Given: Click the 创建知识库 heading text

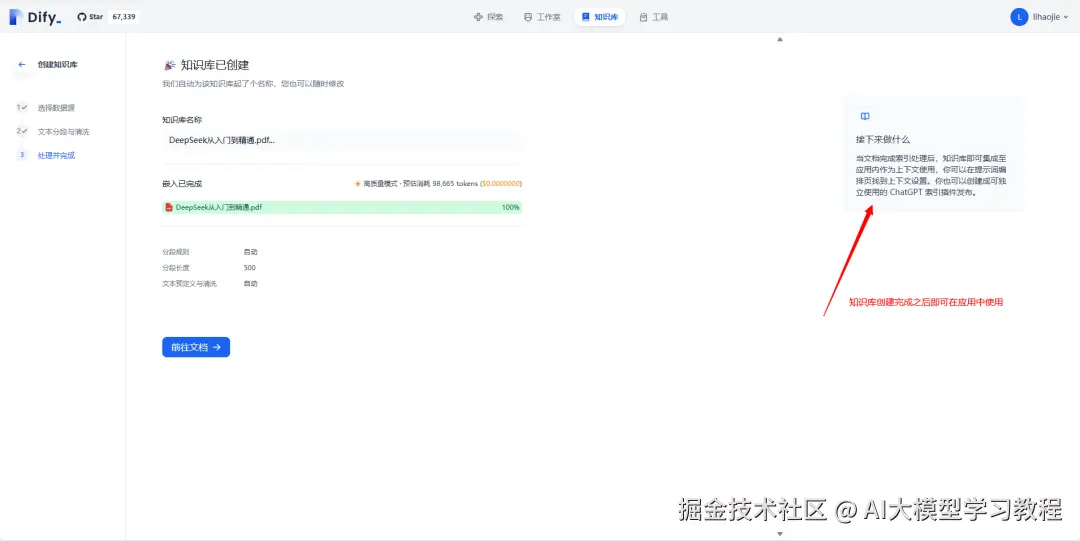Looking at the screenshot, I should (58, 65).
